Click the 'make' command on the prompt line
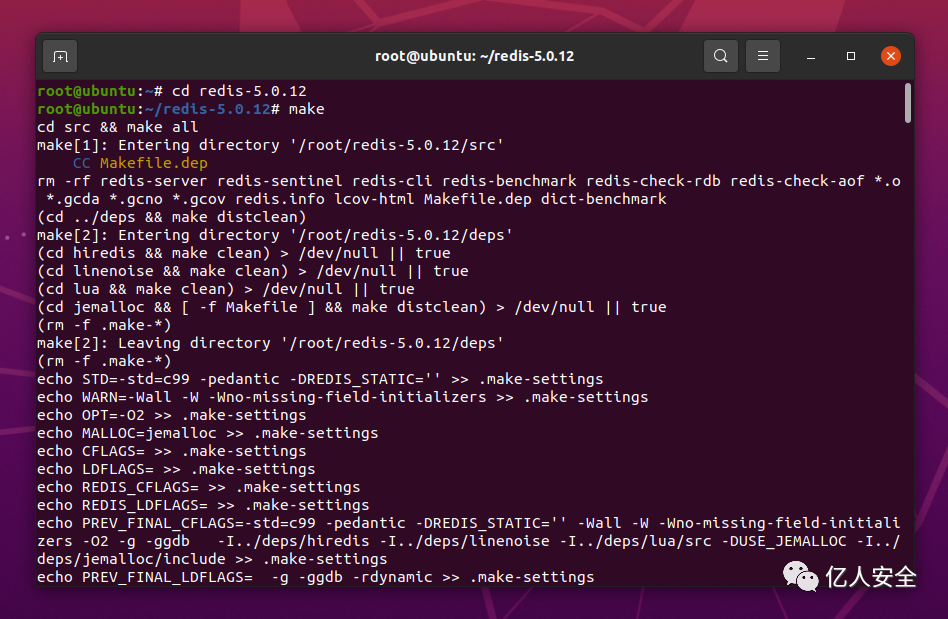The image size is (948, 619). (307, 109)
